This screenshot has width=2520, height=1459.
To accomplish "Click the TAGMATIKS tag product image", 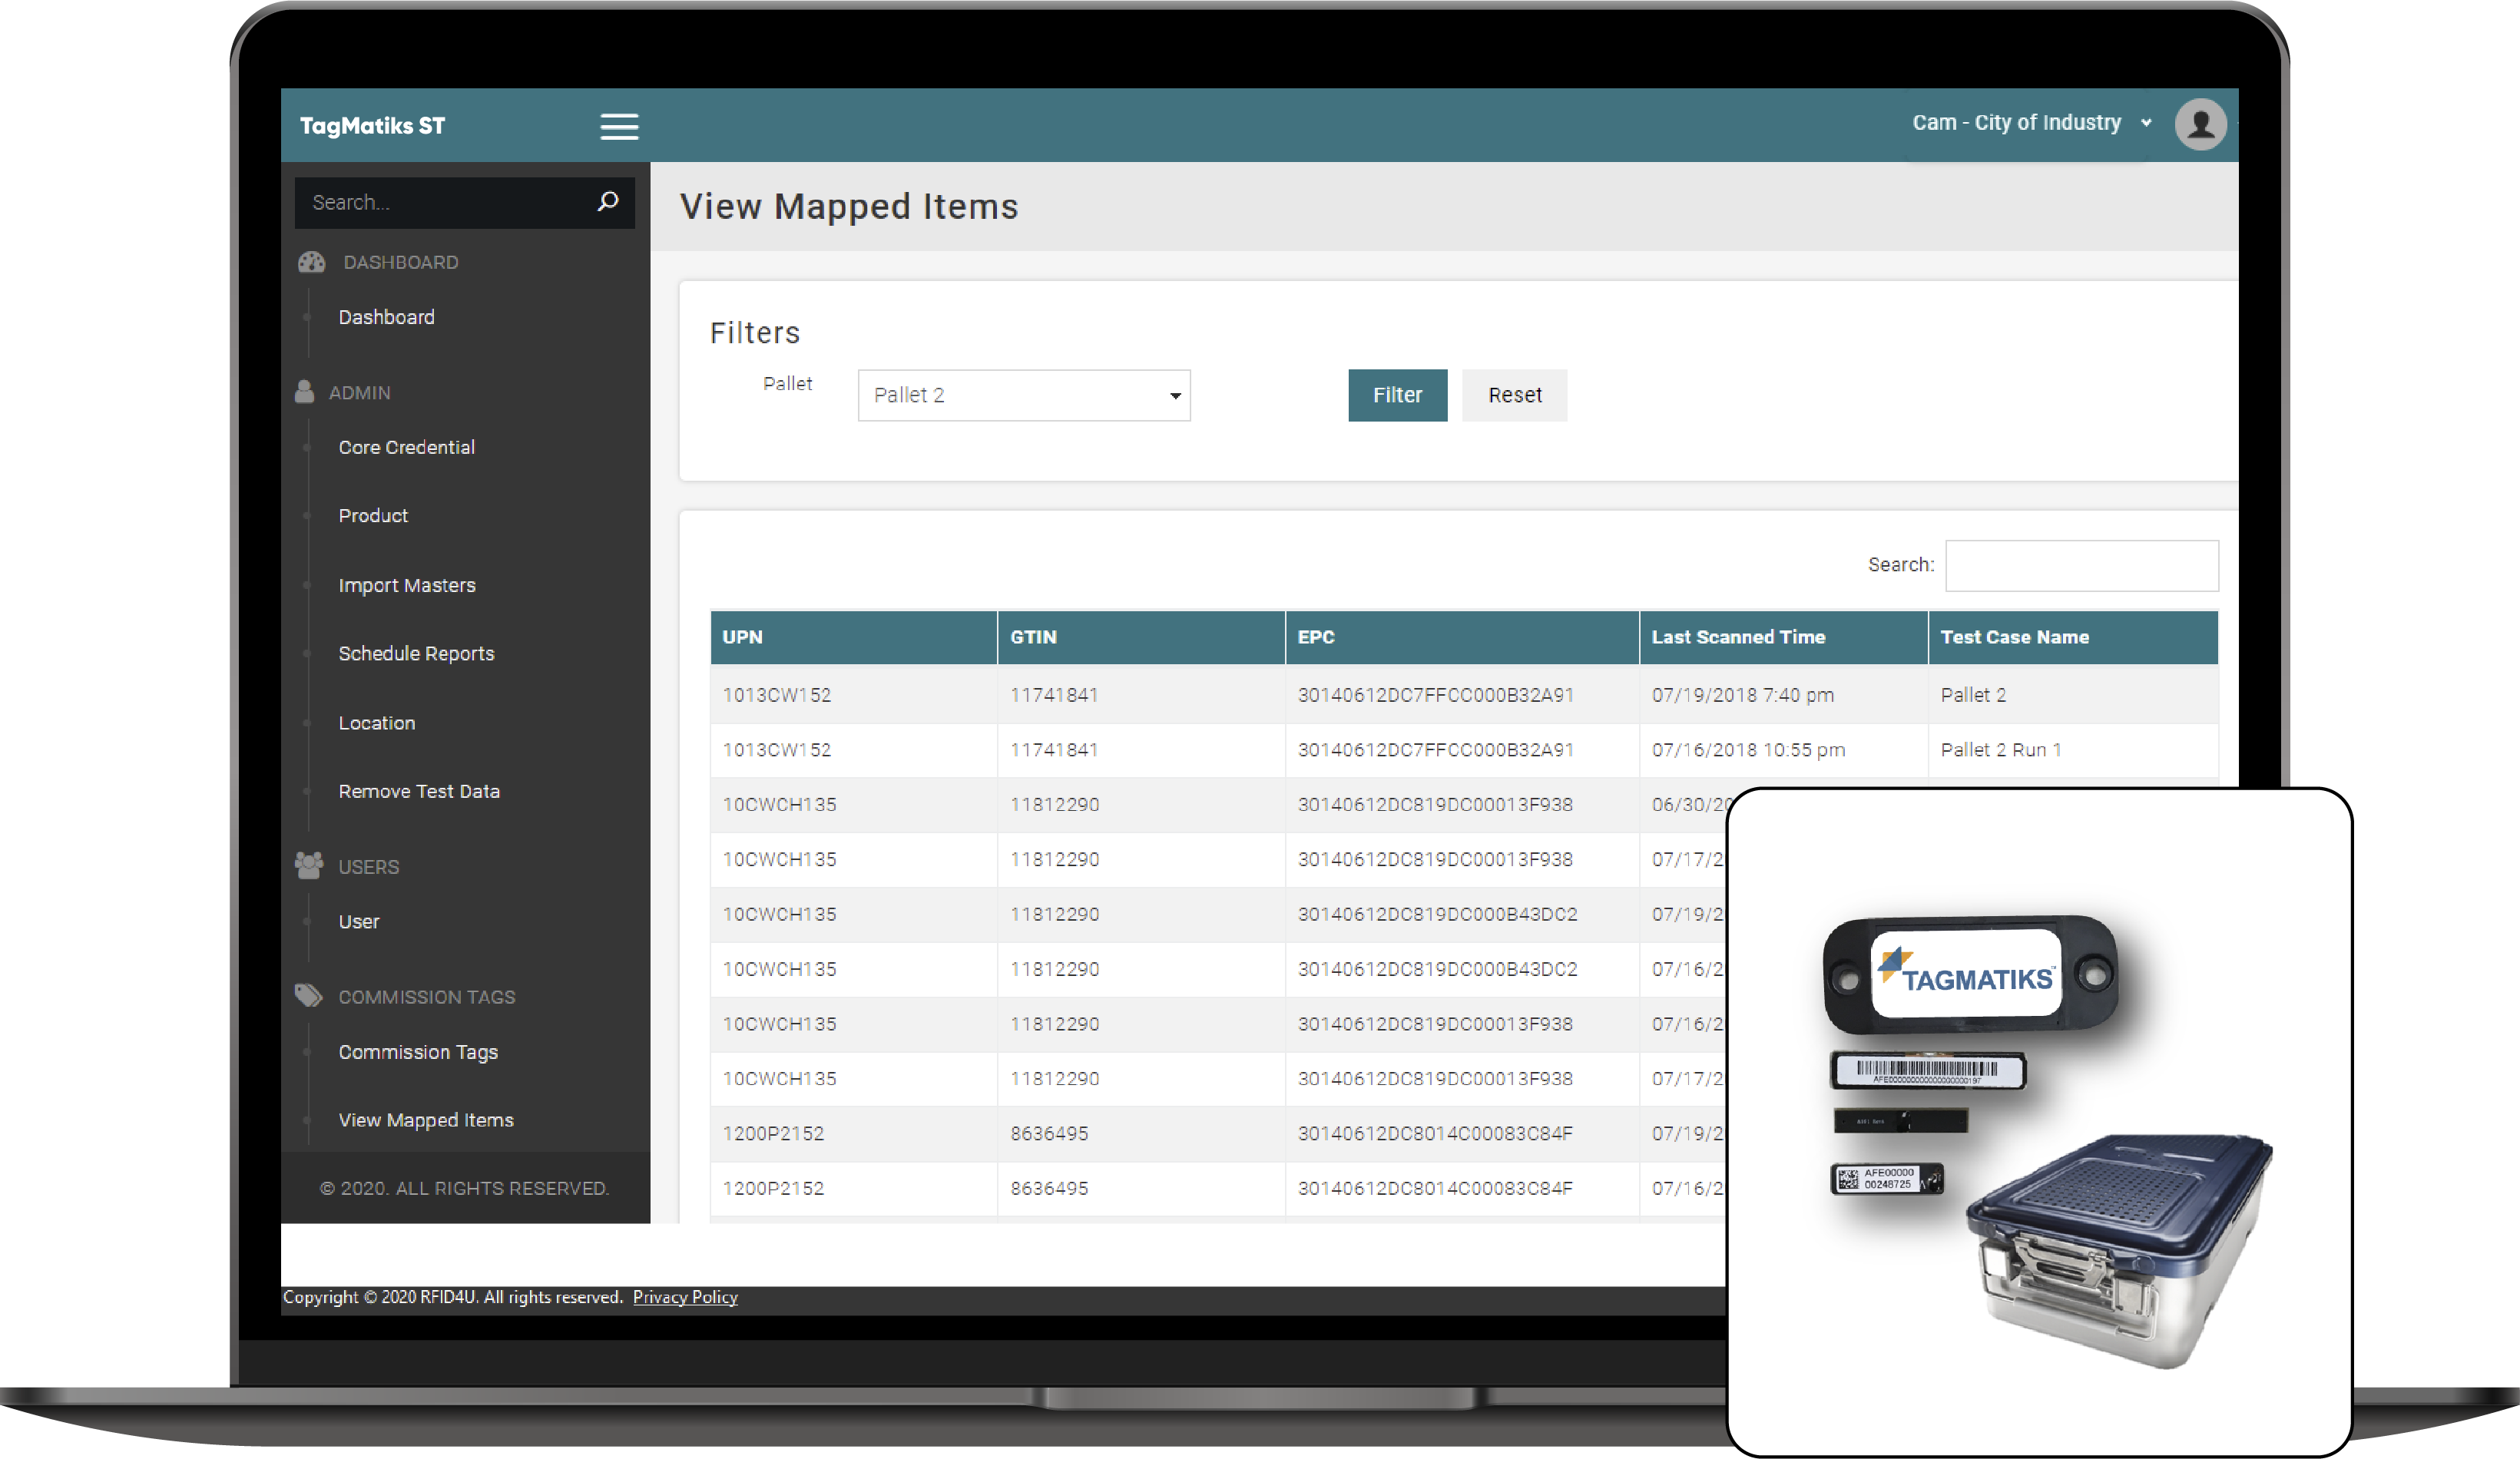I will click(x=1969, y=974).
